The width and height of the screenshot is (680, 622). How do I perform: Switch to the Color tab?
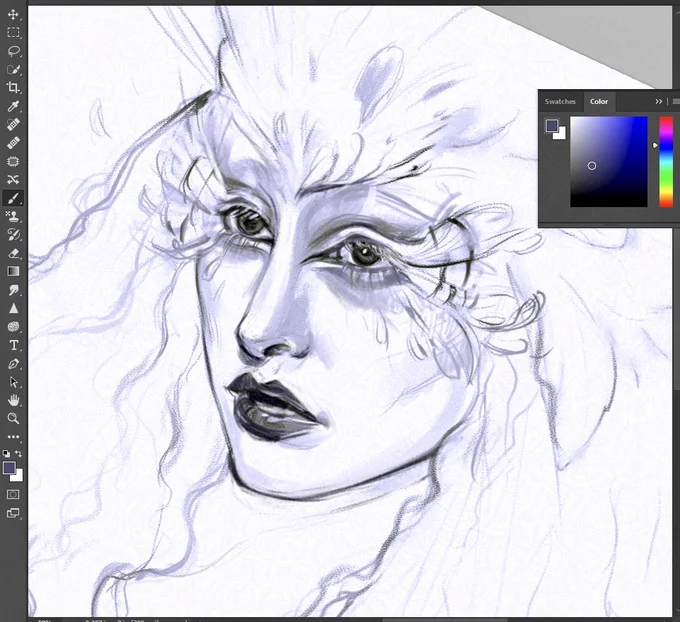point(598,101)
